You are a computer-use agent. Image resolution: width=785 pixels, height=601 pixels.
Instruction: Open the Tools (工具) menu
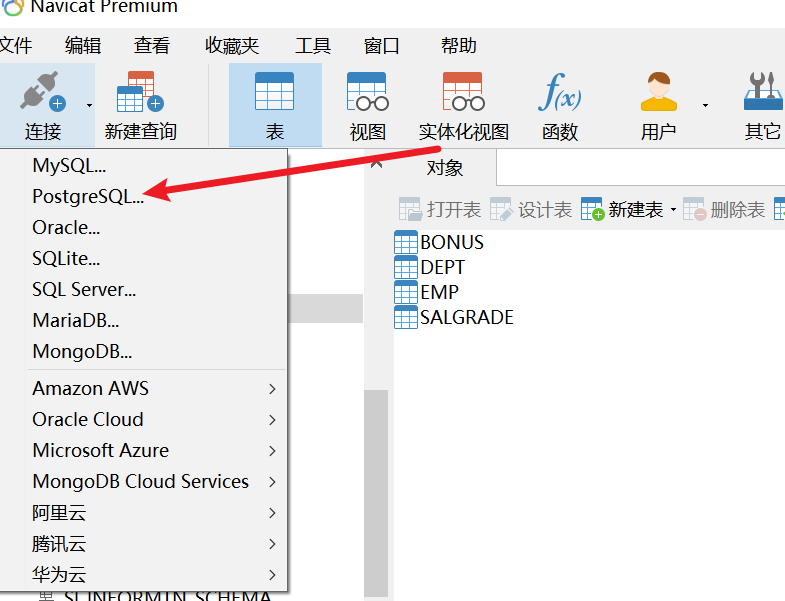[x=313, y=46]
